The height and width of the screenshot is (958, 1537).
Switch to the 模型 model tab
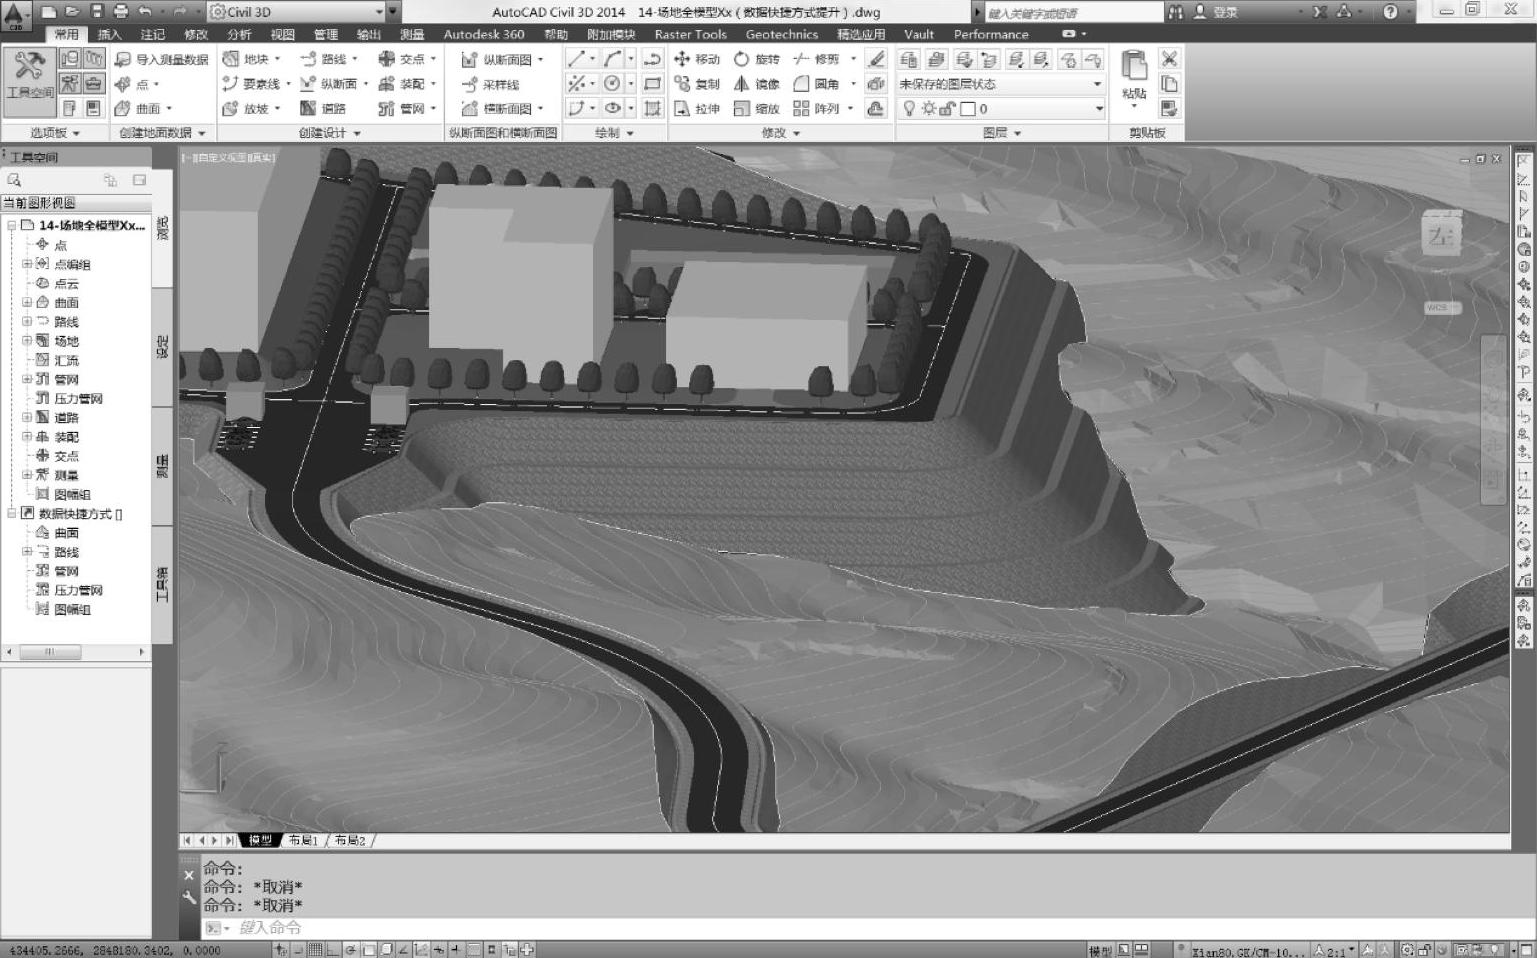tap(260, 840)
